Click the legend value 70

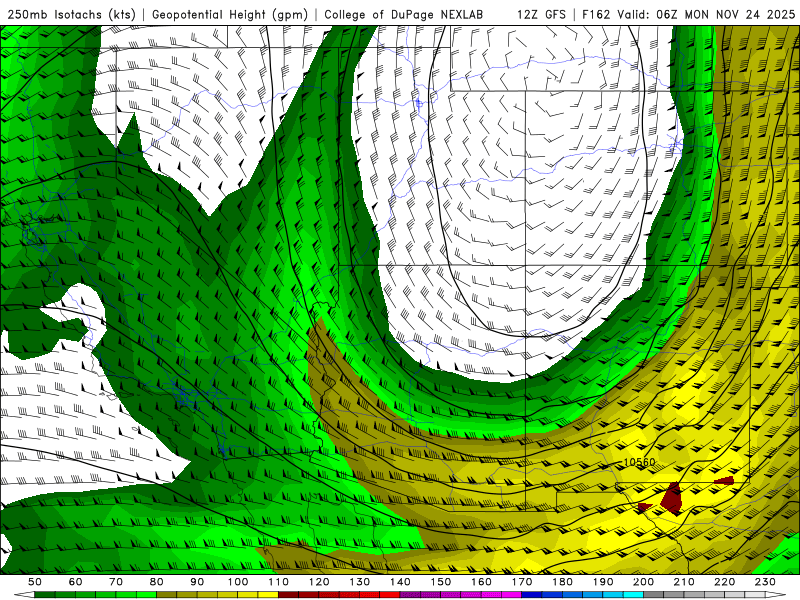point(116,582)
